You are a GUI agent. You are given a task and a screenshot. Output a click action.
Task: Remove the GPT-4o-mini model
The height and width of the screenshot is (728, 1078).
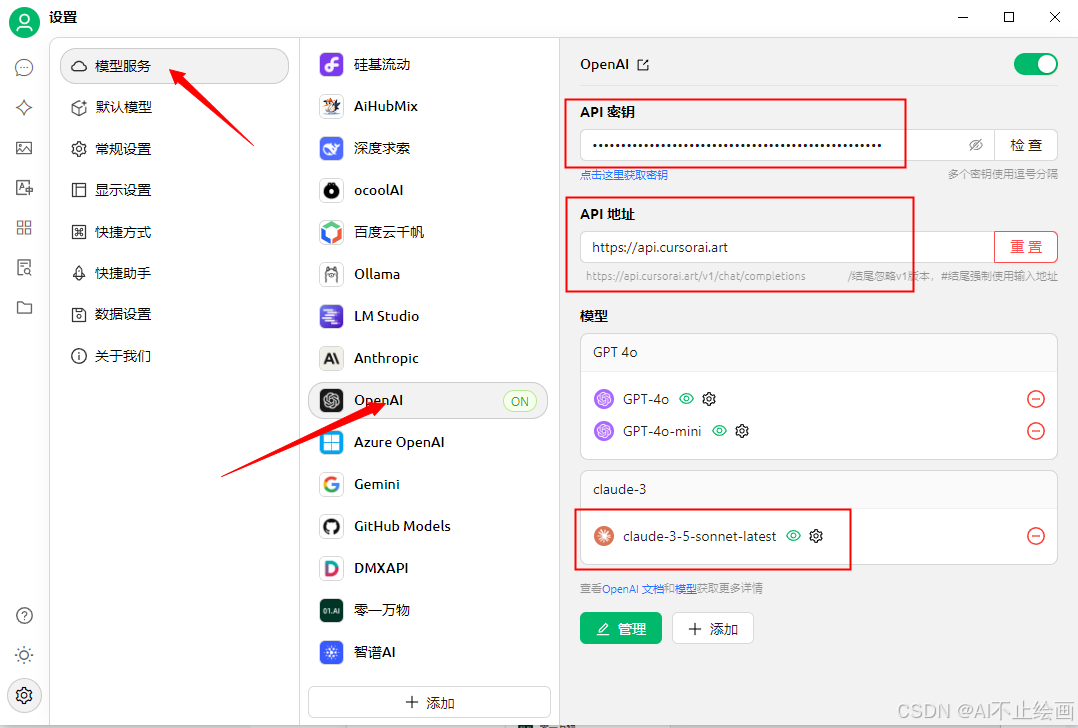pos(1035,431)
